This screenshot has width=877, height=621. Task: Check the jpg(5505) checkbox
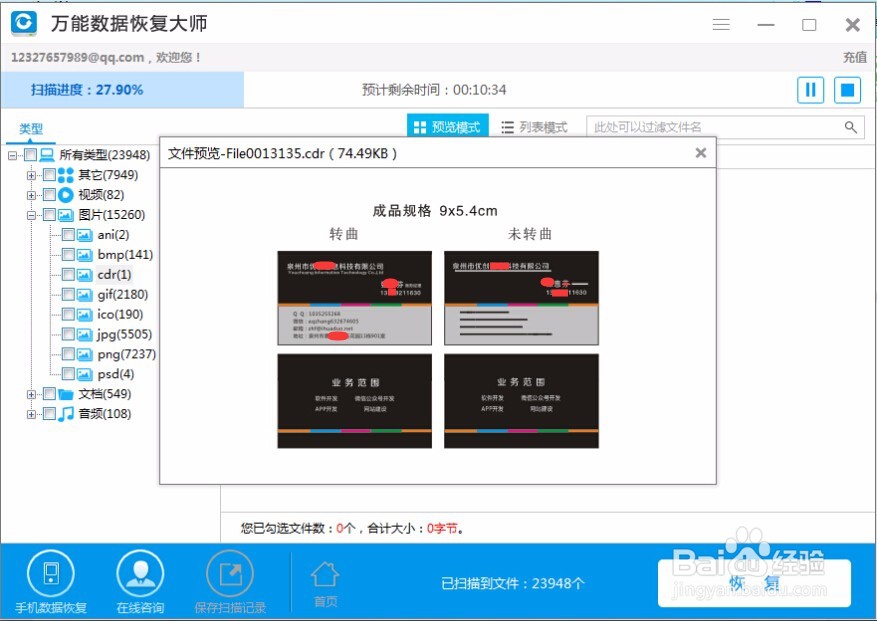point(68,335)
